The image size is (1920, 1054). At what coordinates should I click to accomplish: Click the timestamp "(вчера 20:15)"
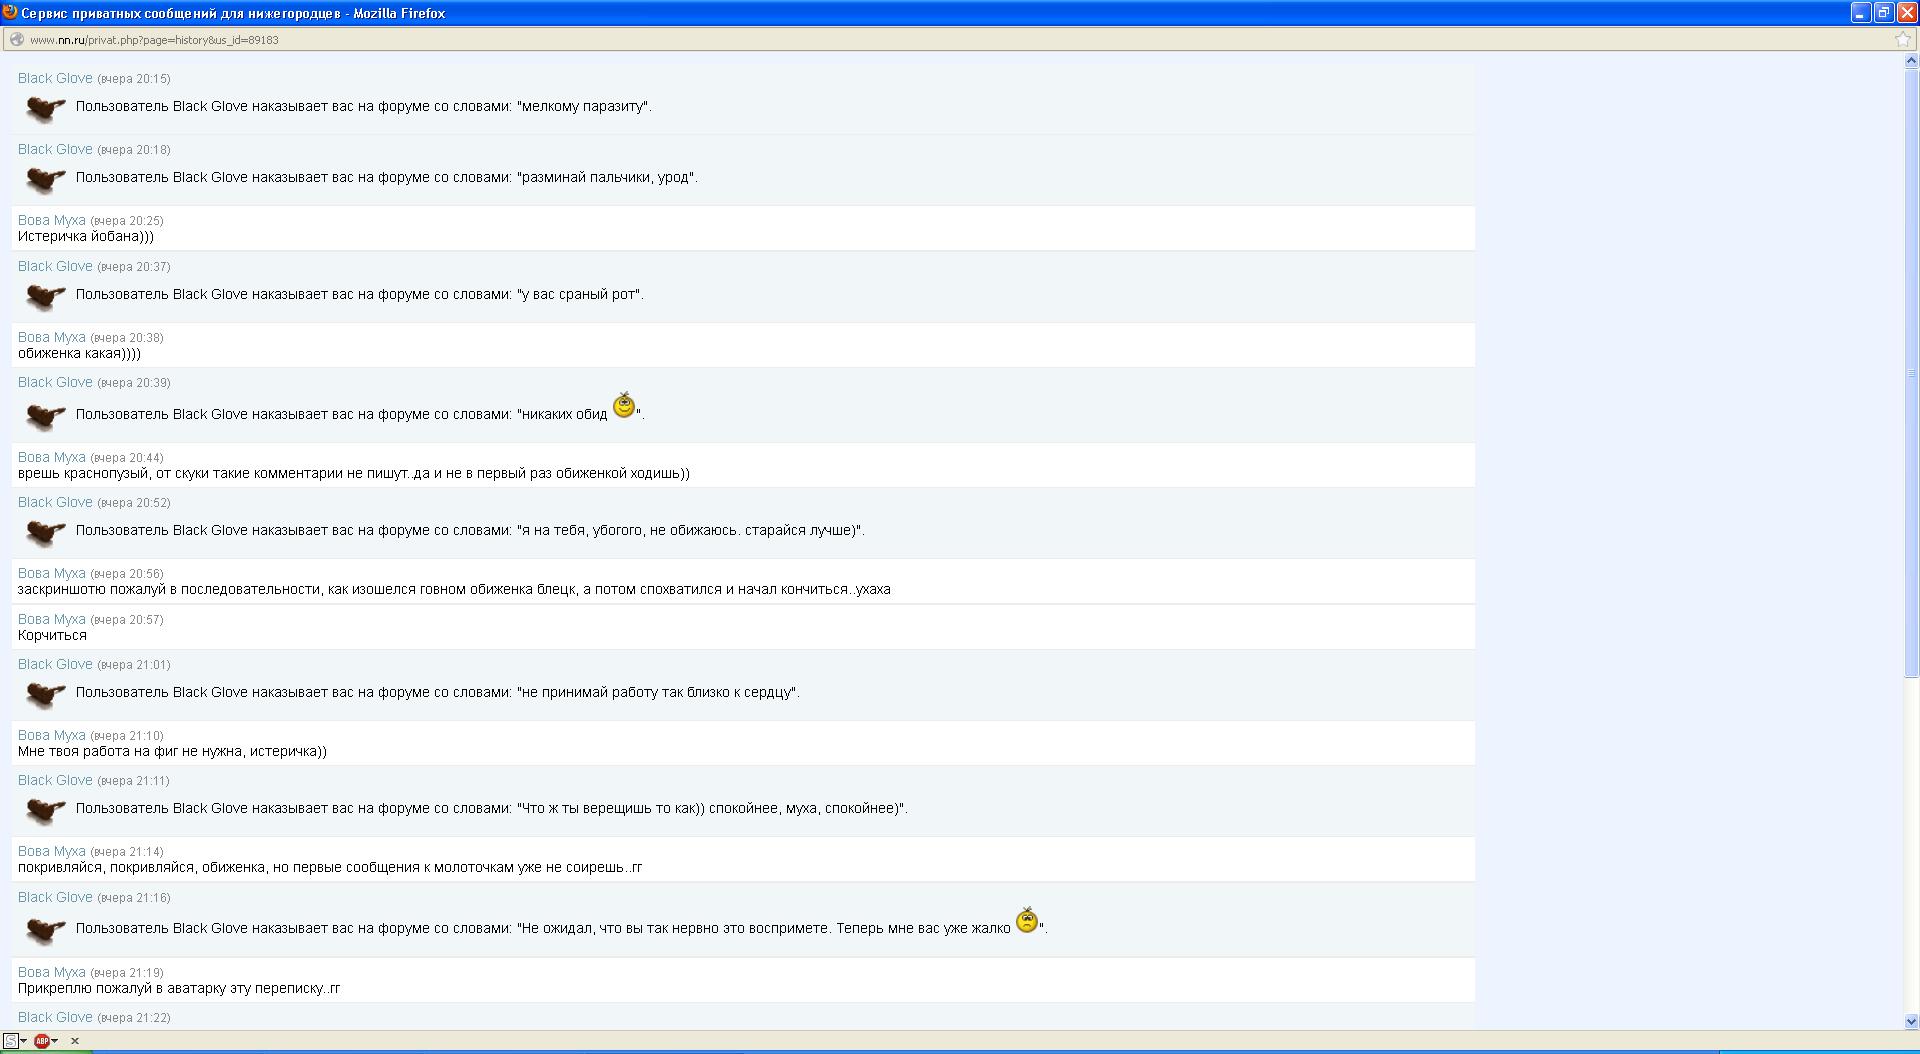pos(134,79)
